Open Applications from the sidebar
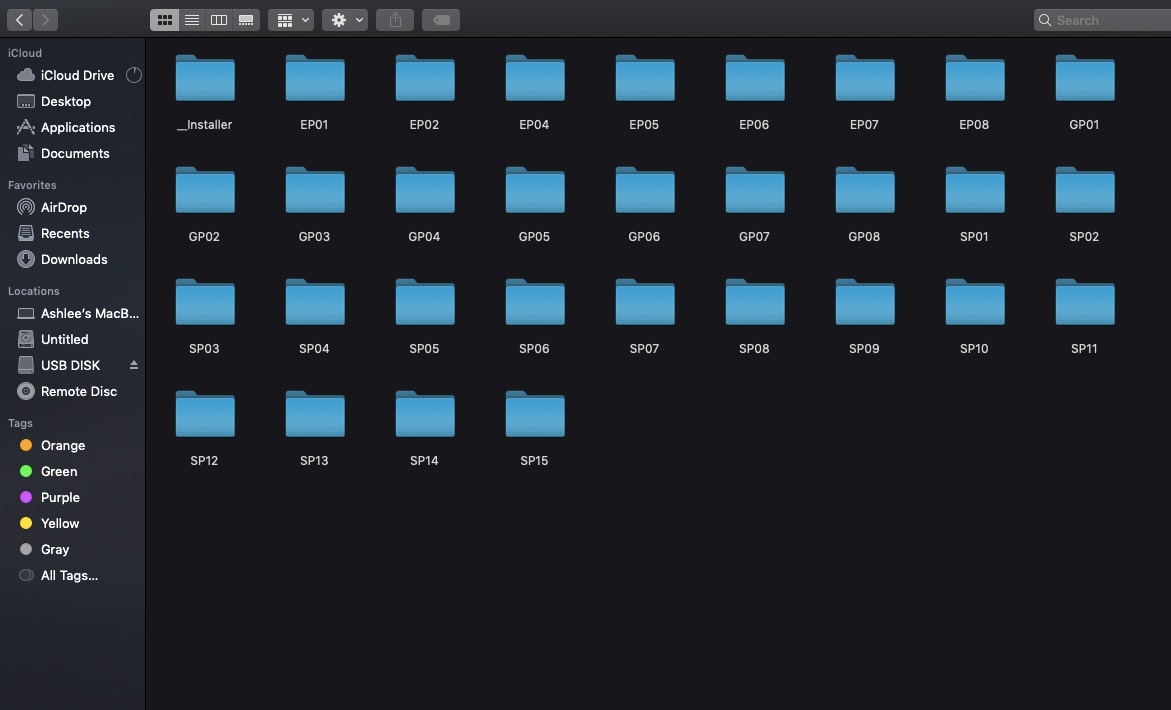1171x710 pixels. pos(77,127)
